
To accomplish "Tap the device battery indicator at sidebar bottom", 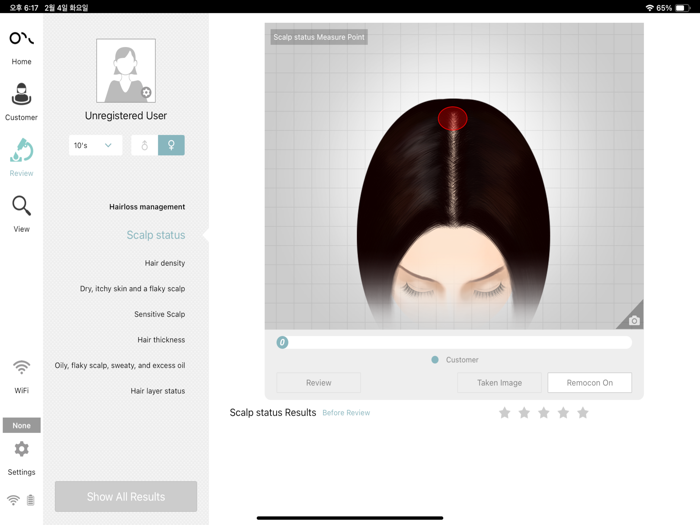I will click(30, 500).
